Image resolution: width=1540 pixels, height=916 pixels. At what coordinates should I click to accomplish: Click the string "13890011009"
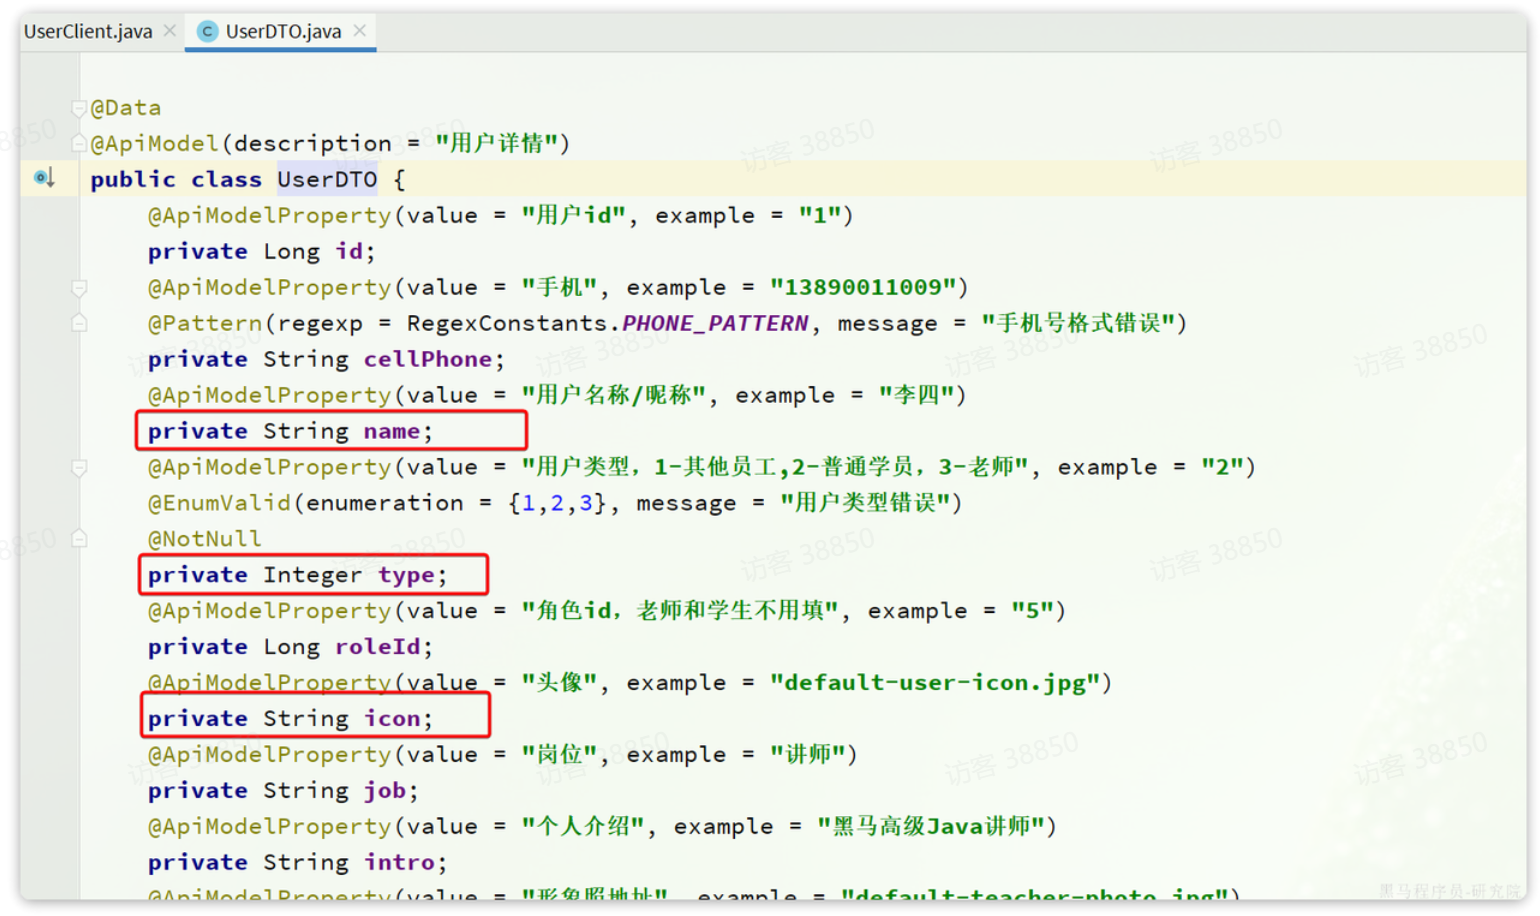[863, 288]
